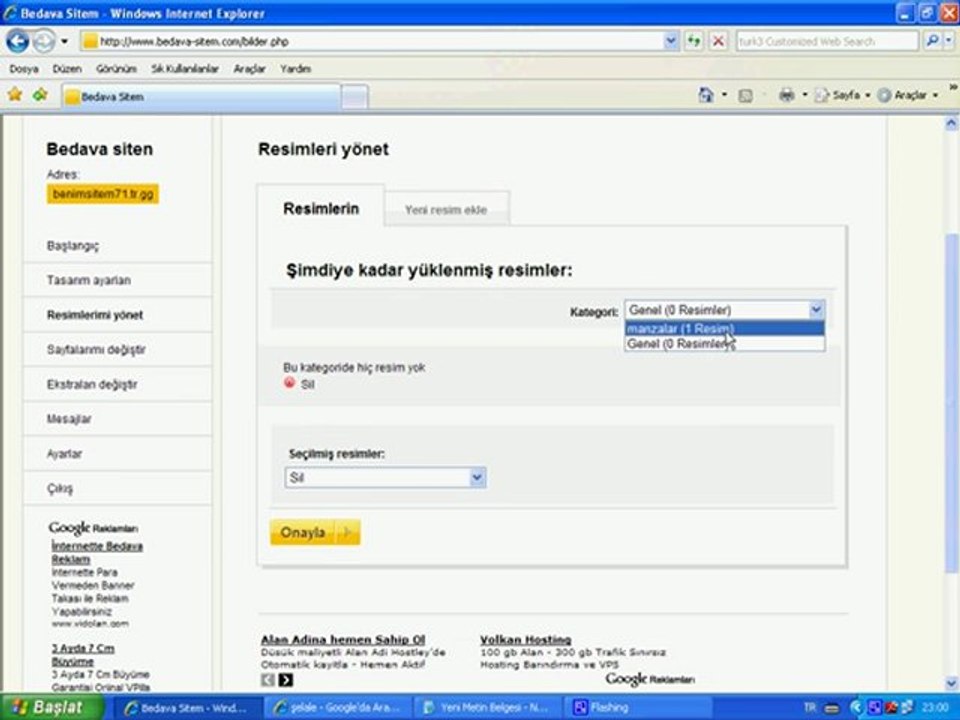Start search with the magnifier icon
The width and height of the screenshot is (960, 720).
tap(932, 41)
